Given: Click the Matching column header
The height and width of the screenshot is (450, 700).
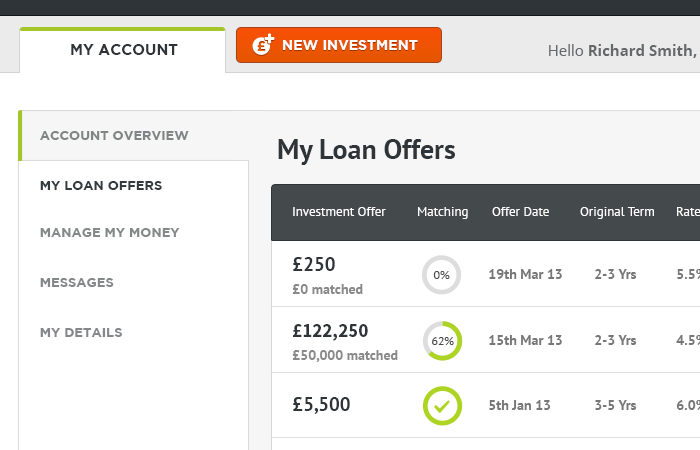Looking at the screenshot, I should pyautogui.click(x=442, y=212).
